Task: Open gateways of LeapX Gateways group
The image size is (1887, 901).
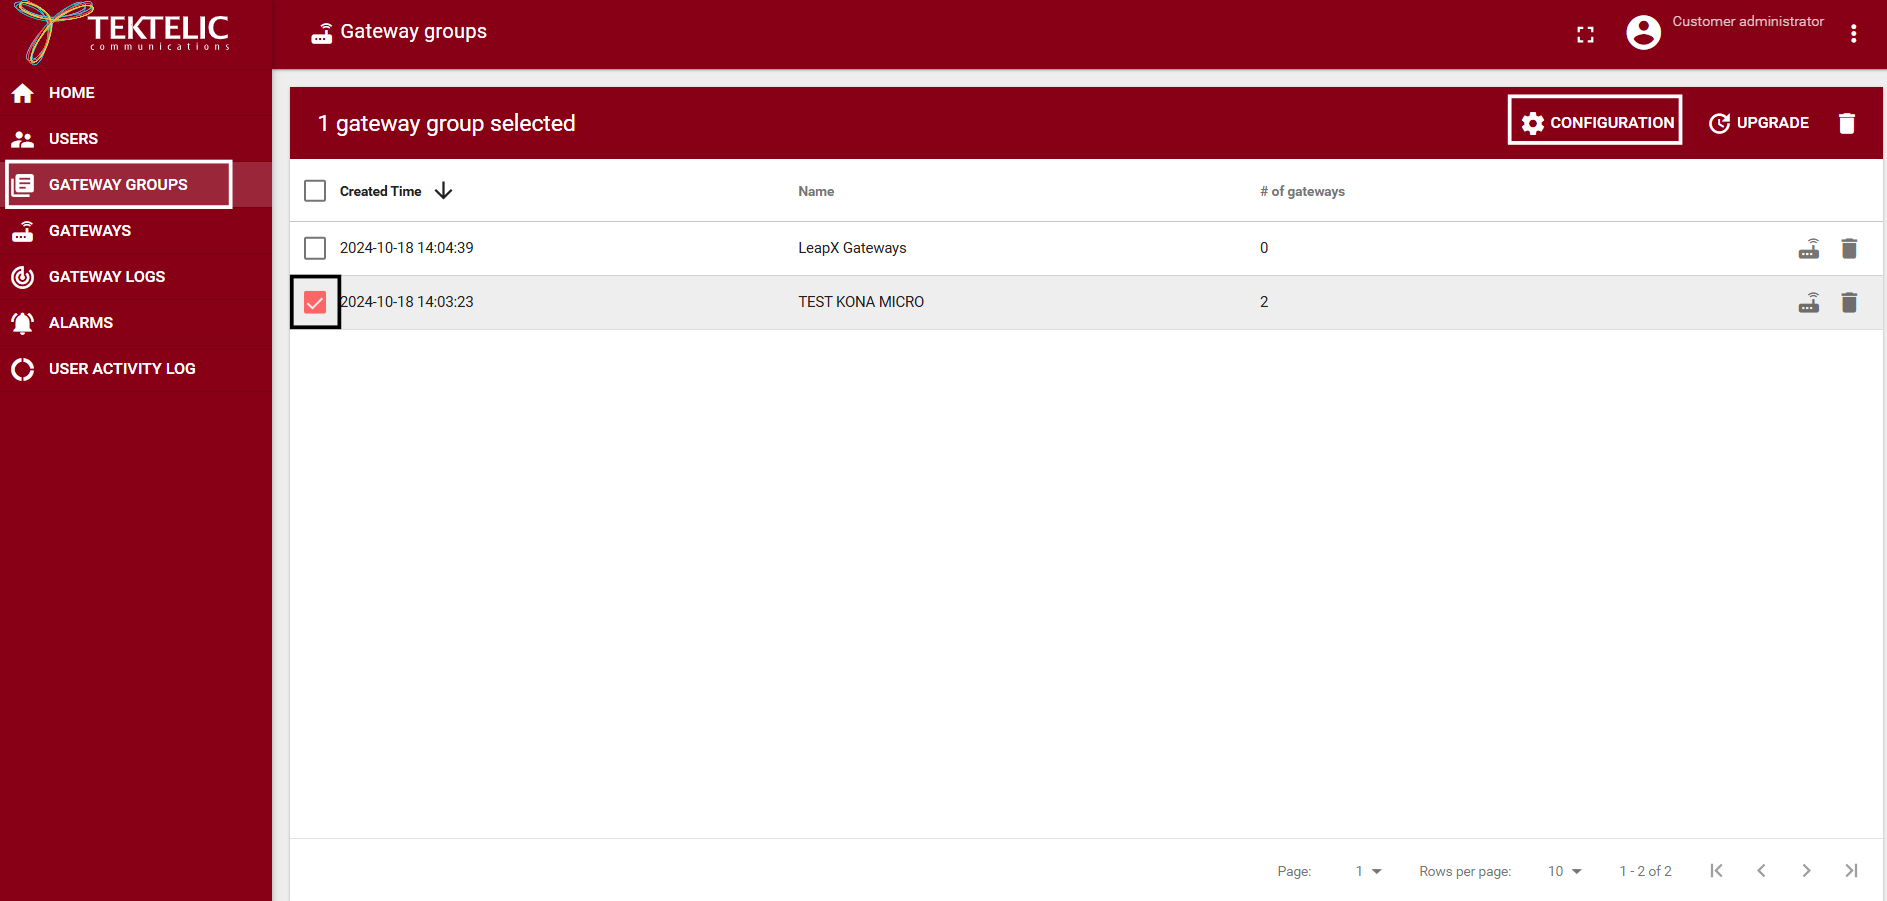Action: click(x=1808, y=249)
